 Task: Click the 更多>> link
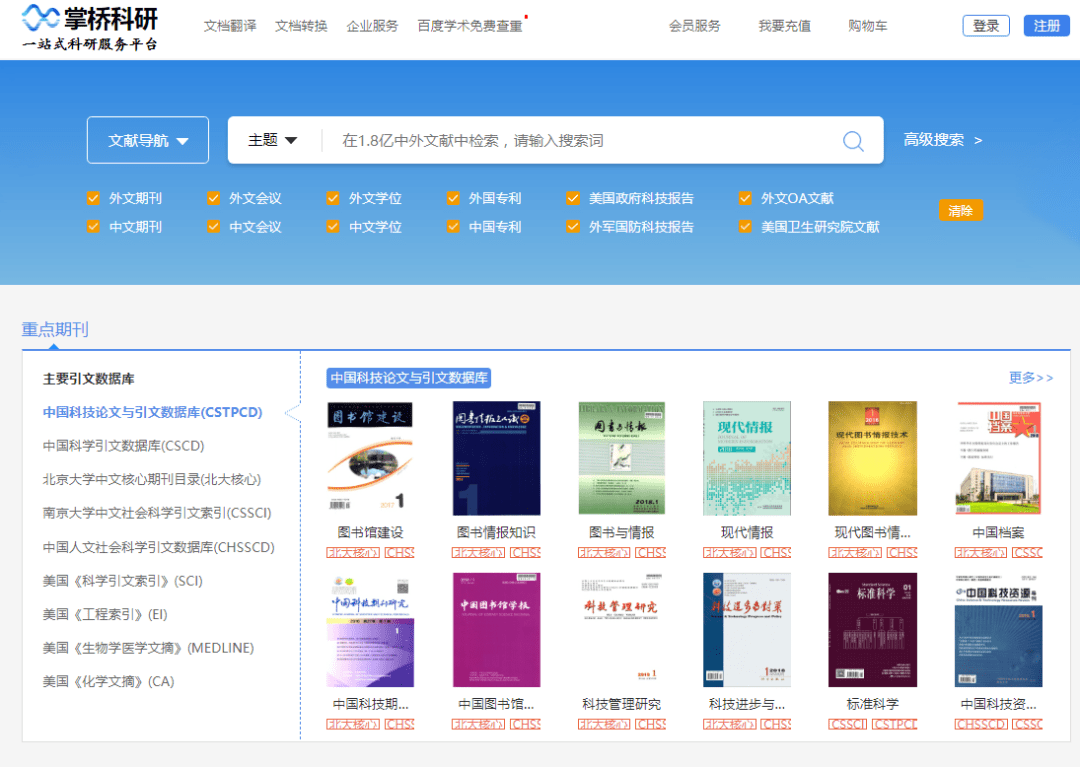(x=1030, y=377)
